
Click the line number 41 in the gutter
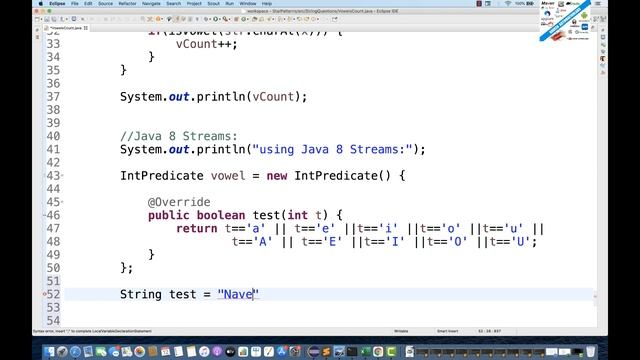53,149
